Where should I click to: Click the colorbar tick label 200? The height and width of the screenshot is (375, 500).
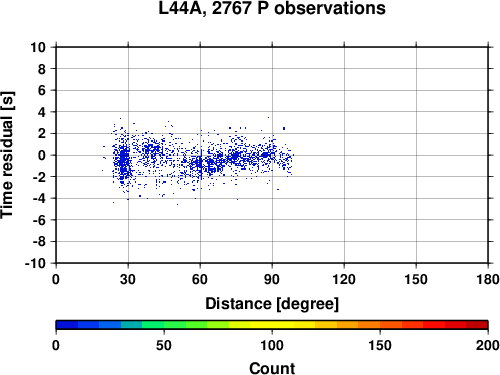click(487, 345)
